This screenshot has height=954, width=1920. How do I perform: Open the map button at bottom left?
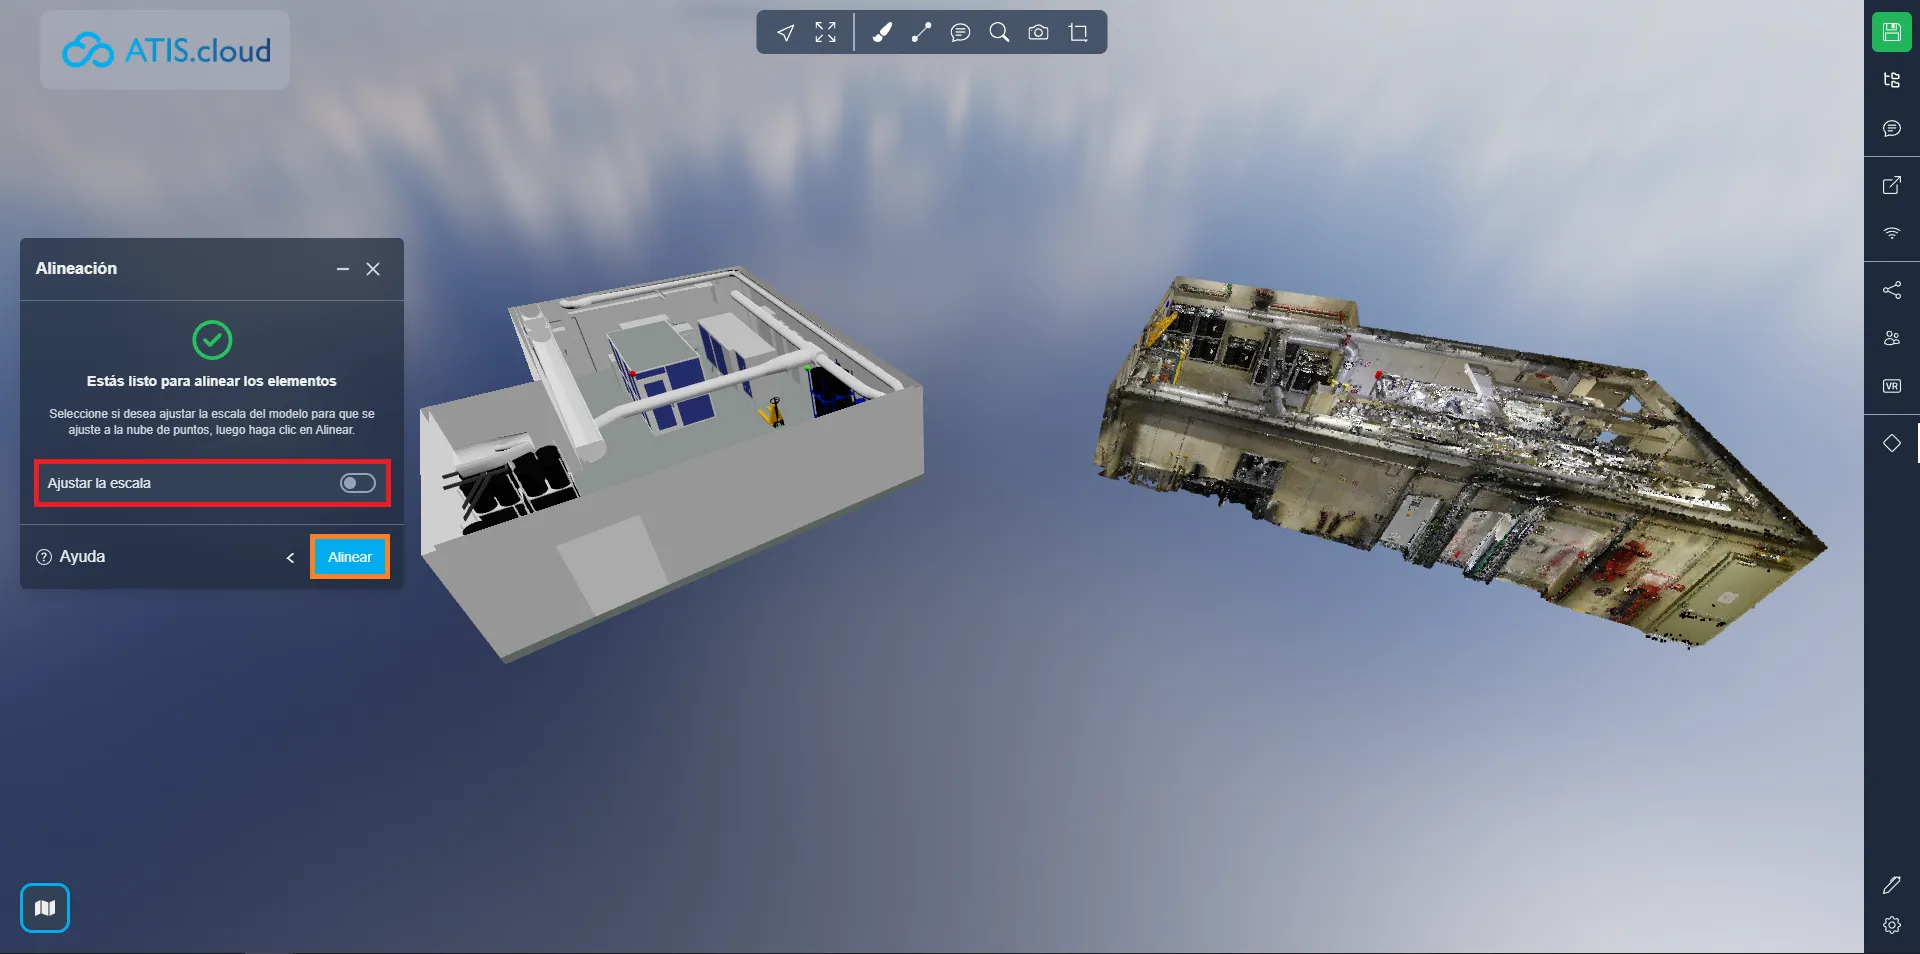click(x=45, y=908)
